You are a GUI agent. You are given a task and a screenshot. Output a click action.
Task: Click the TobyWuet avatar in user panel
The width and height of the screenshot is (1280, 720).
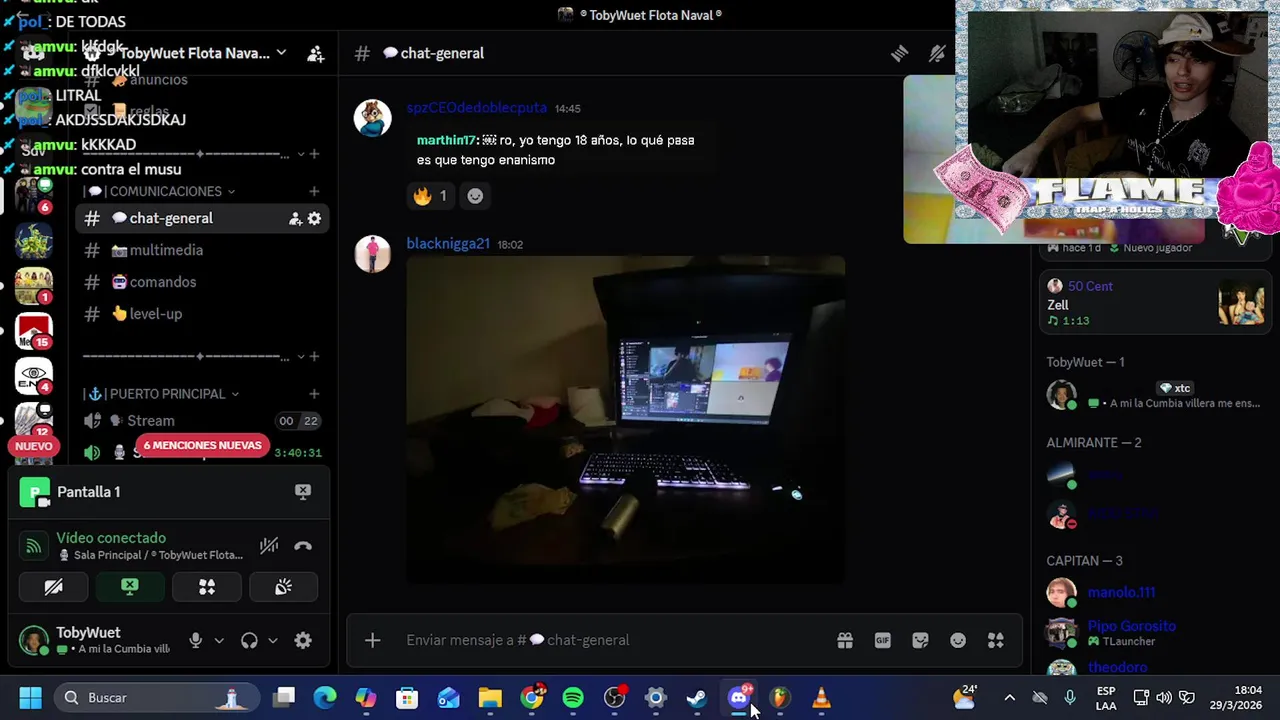(34, 641)
